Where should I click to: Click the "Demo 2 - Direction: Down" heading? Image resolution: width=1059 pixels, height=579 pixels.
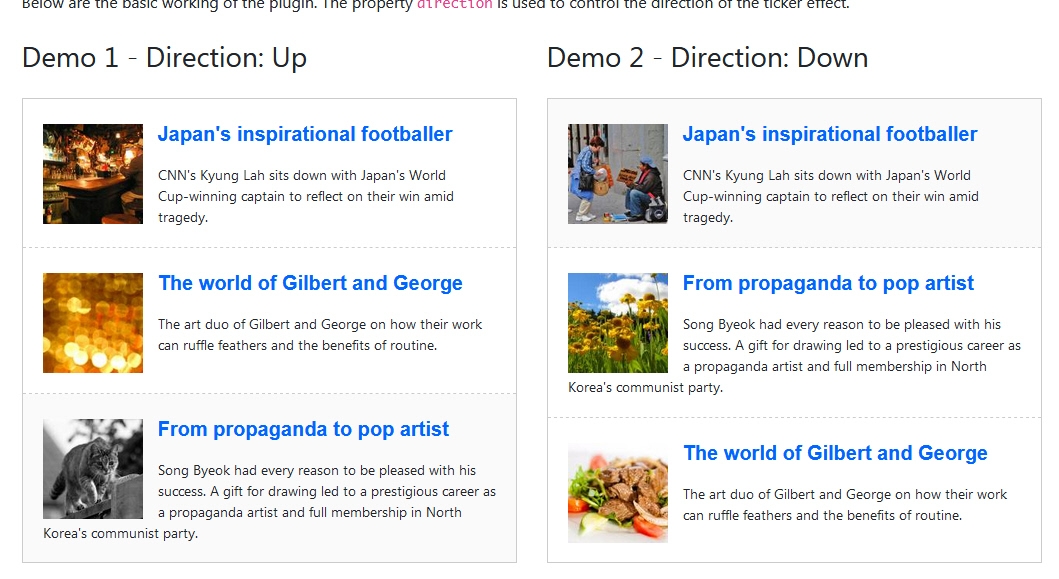coord(707,58)
